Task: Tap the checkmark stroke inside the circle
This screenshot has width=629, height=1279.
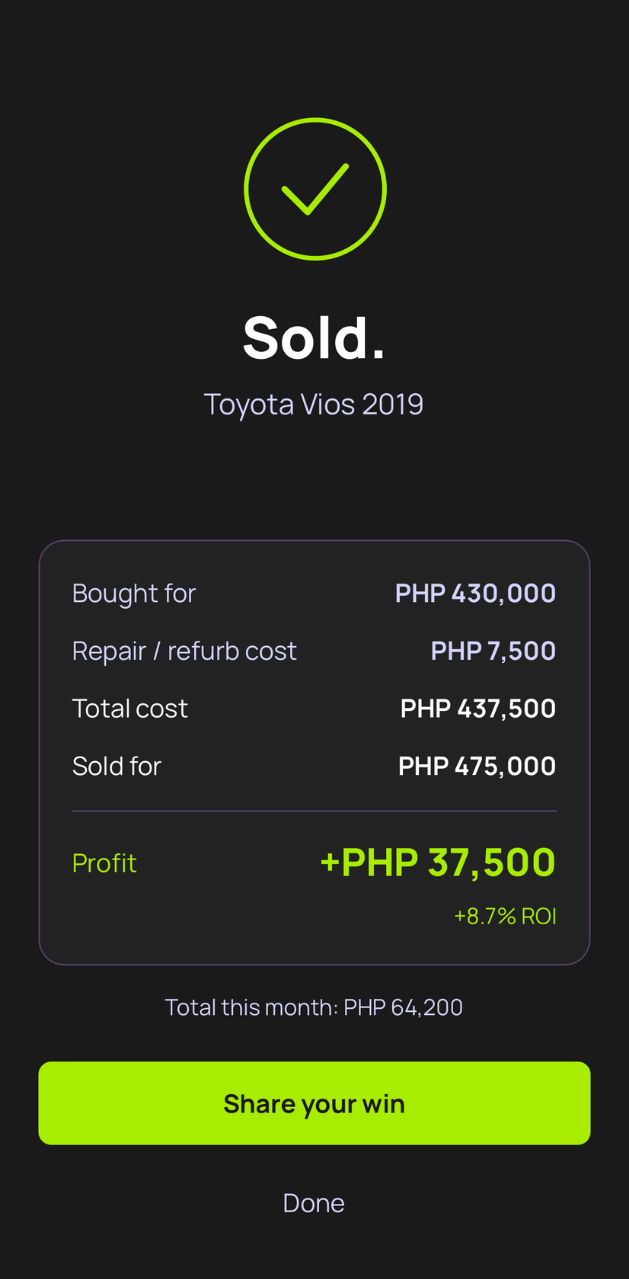Action: click(315, 192)
